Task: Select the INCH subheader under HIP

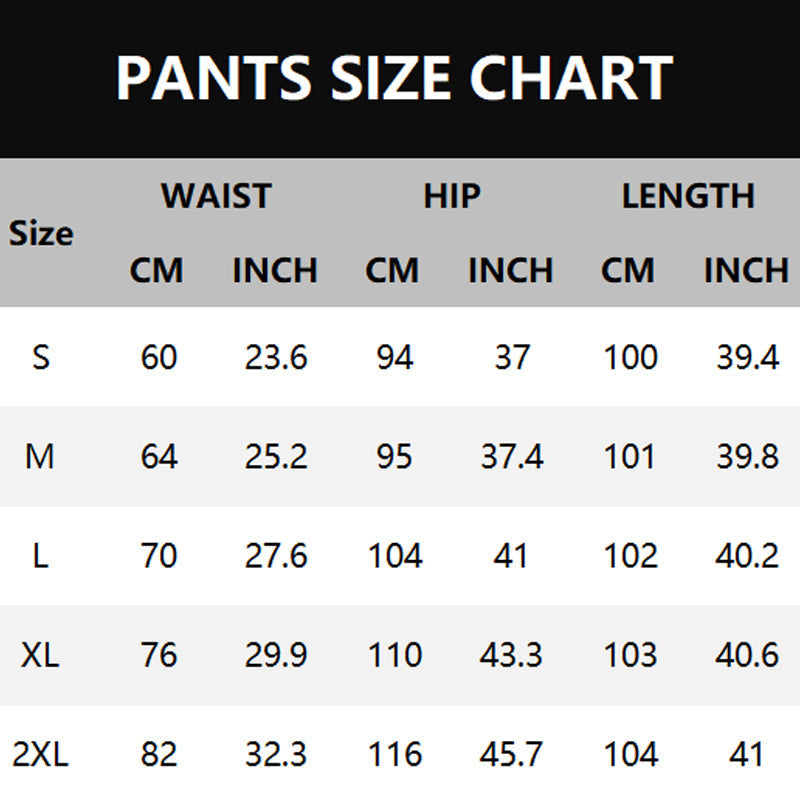Action: click(x=511, y=270)
